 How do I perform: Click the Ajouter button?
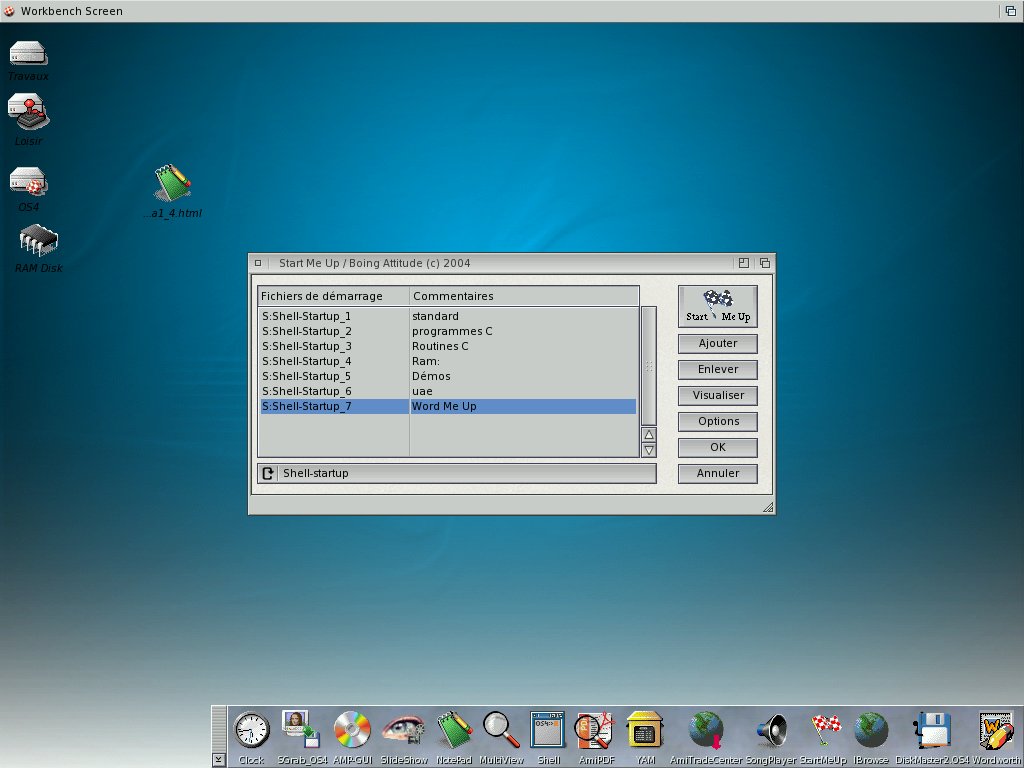[718, 344]
